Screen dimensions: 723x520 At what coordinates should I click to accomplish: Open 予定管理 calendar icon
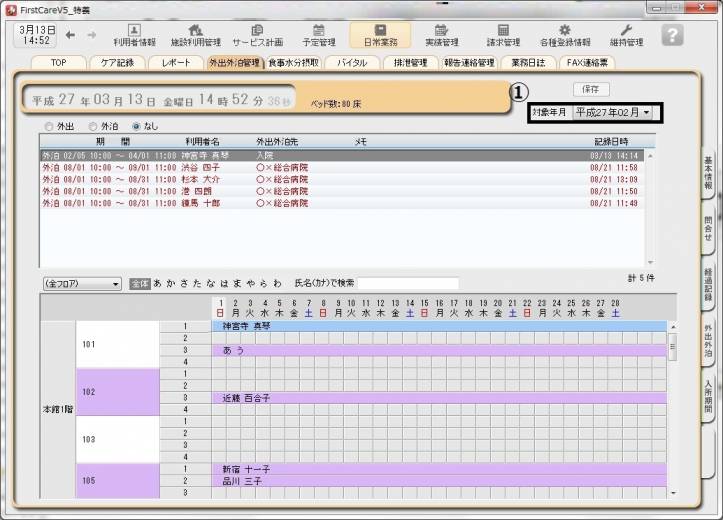pos(319,35)
